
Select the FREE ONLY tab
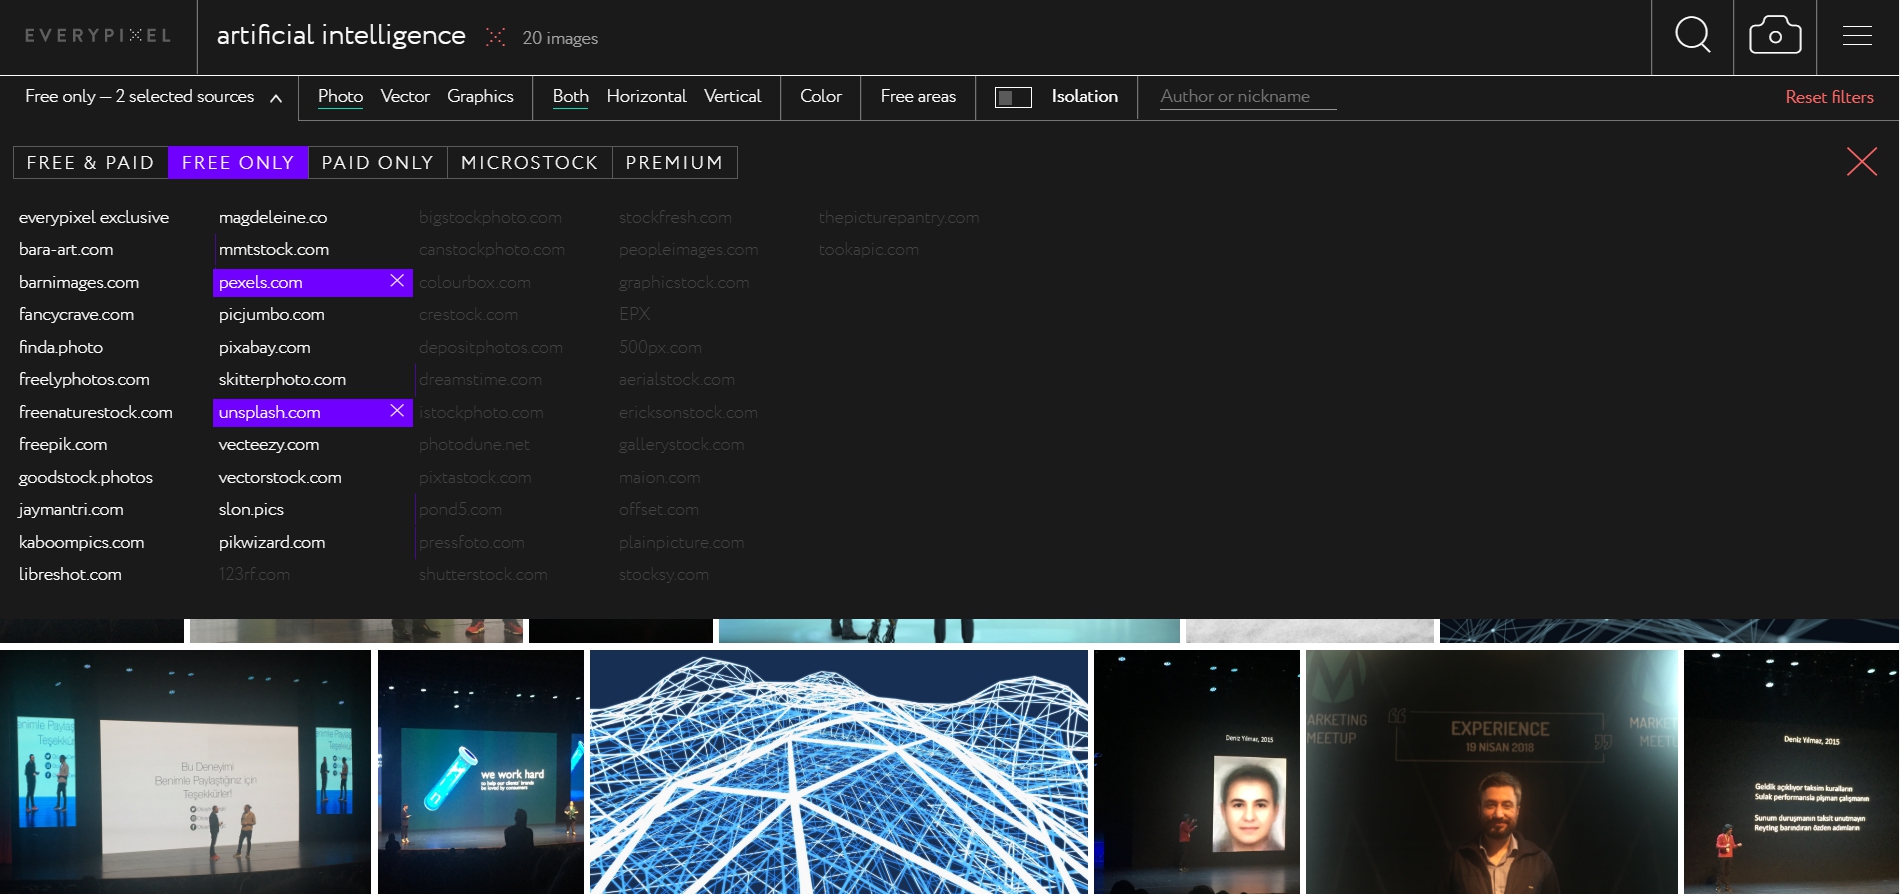(x=238, y=163)
